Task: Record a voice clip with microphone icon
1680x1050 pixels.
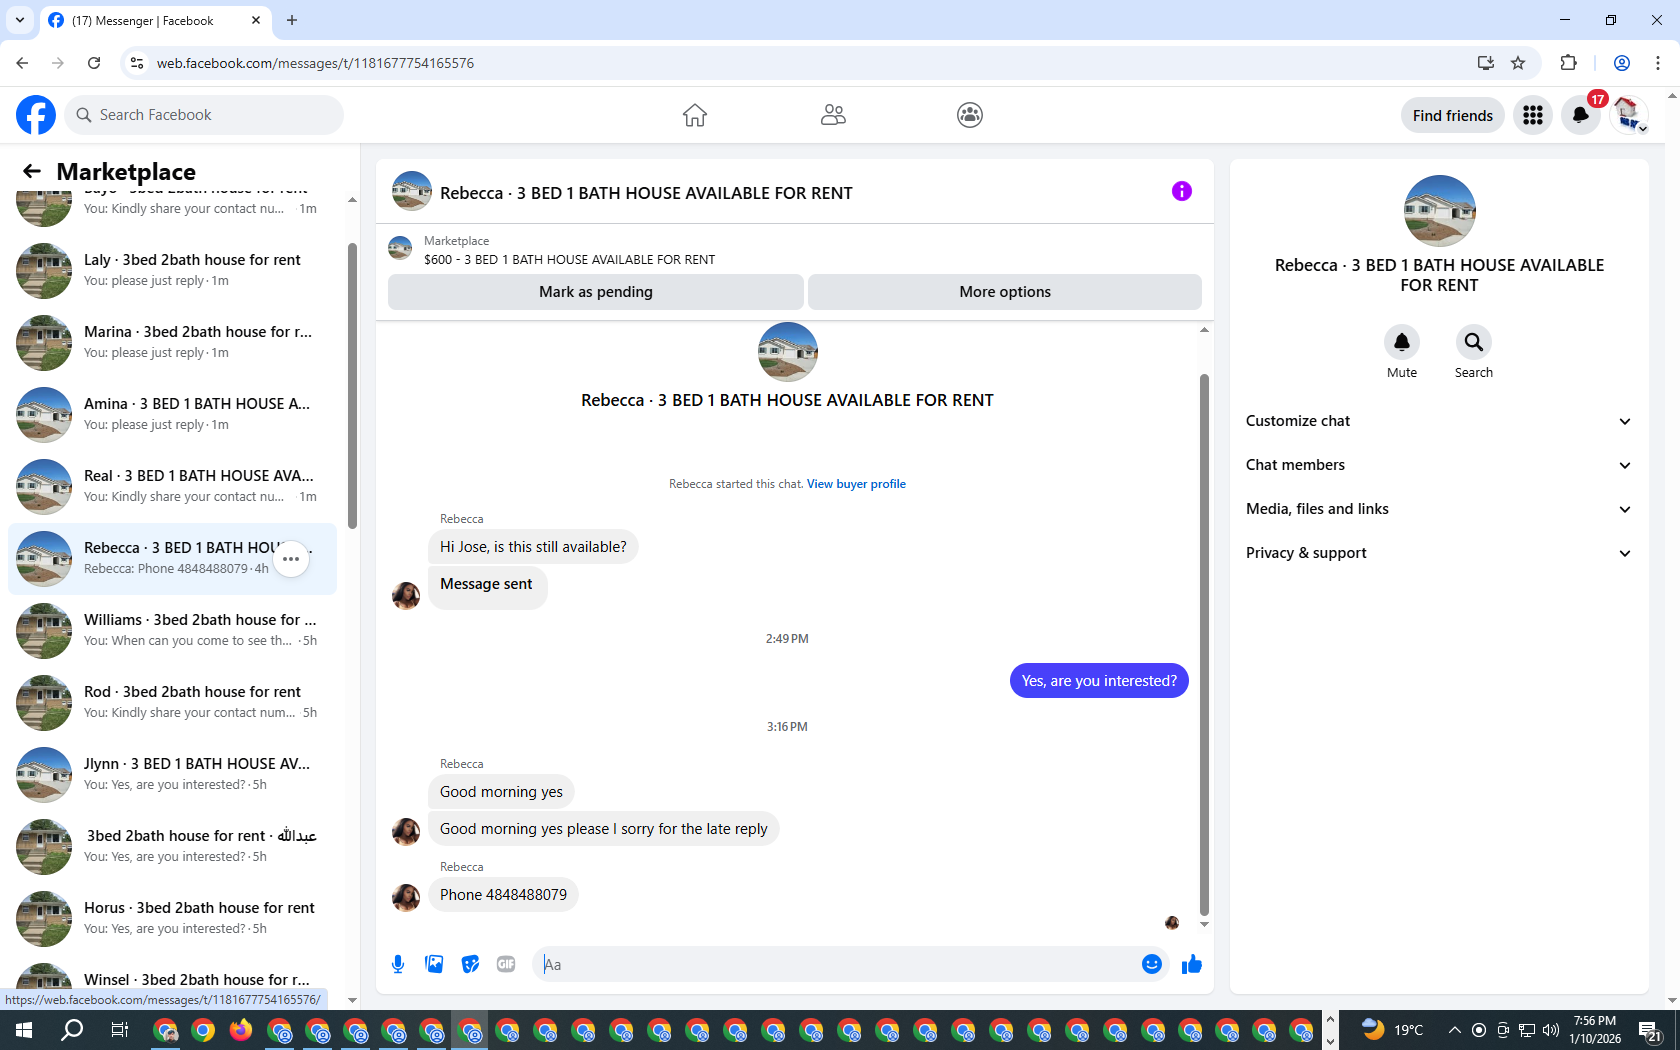Action: 398,964
